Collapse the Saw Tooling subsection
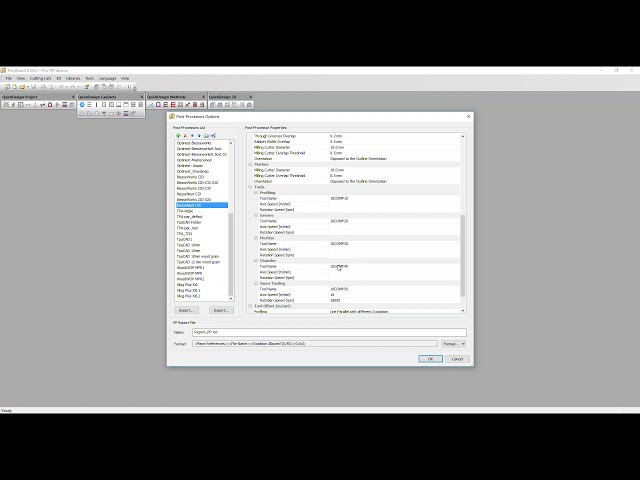The image size is (640, 480). click(x=256, y=283)
